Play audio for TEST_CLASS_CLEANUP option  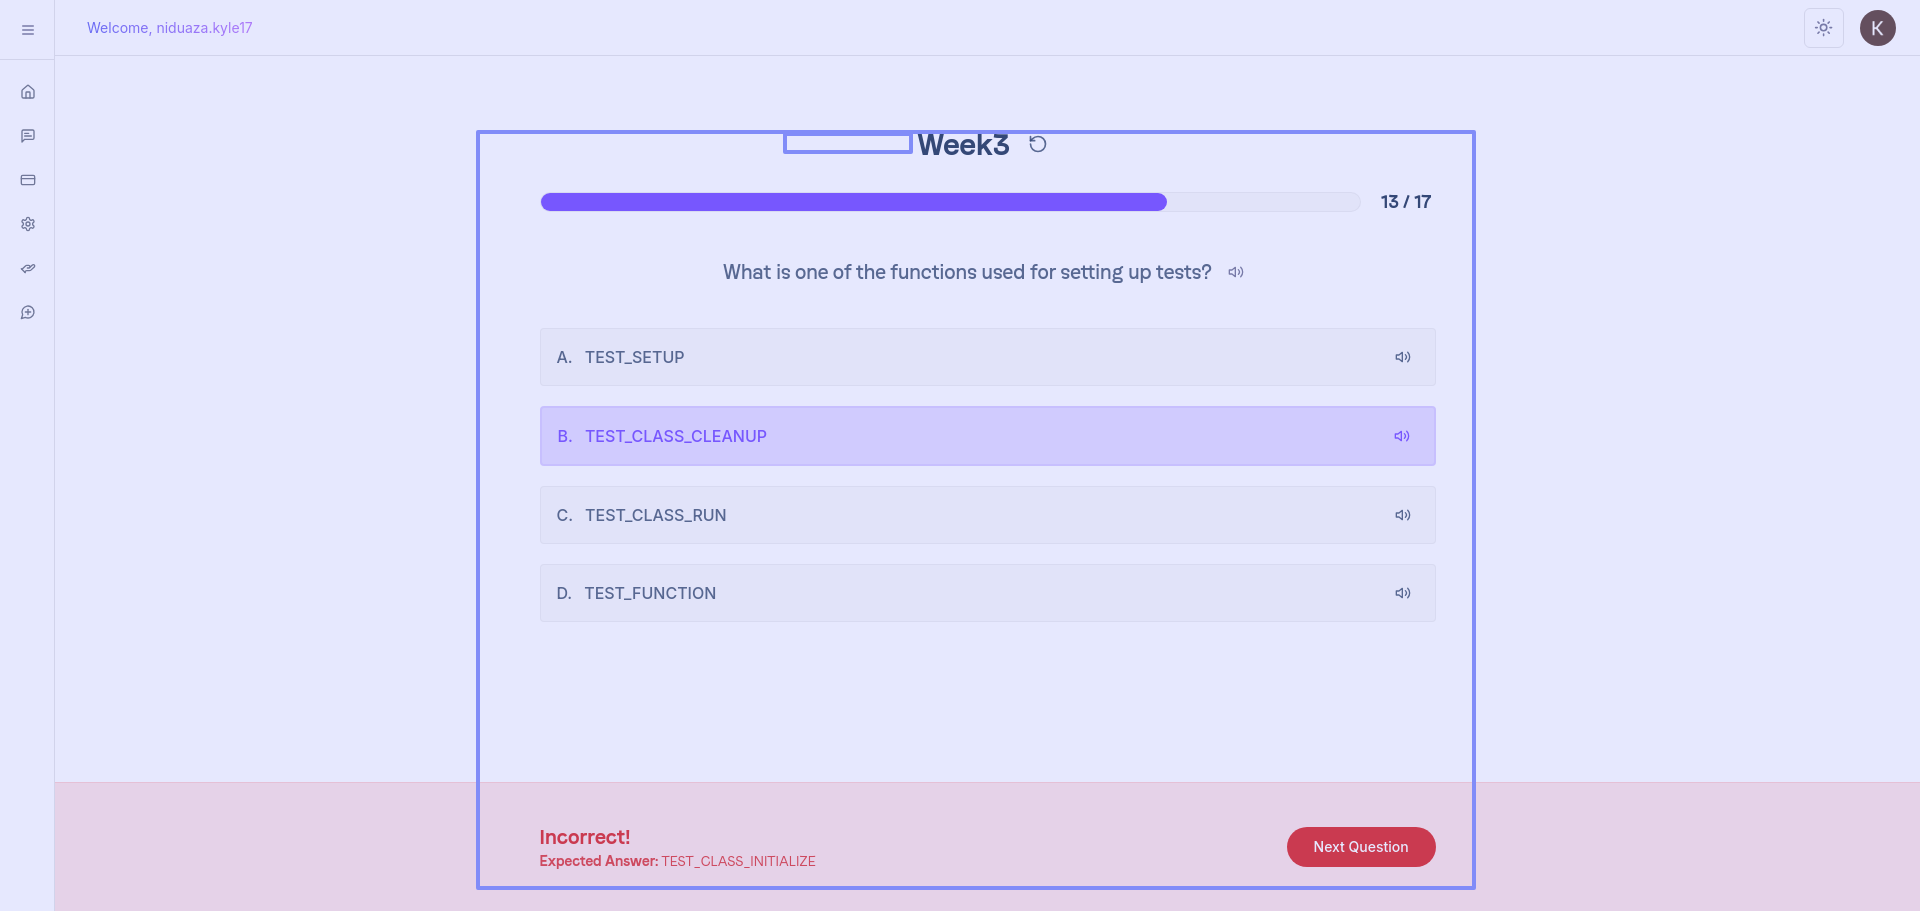[1402, 436]
